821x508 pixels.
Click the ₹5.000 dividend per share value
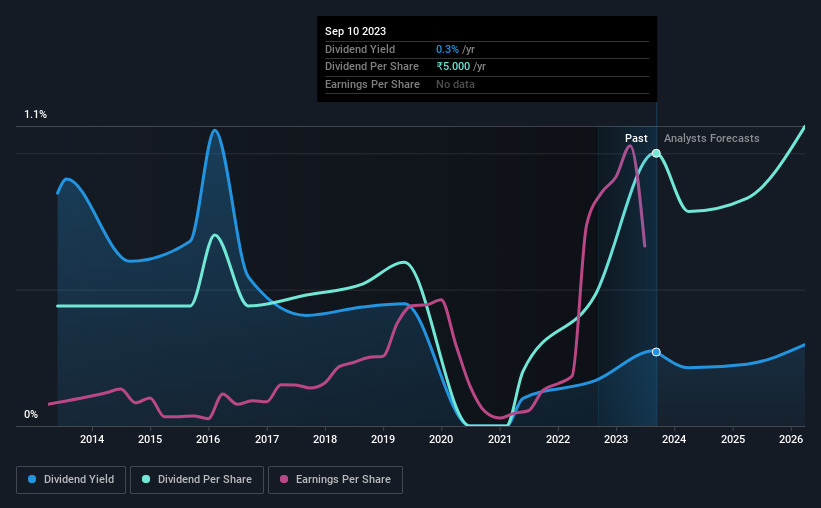click(453, 67)
